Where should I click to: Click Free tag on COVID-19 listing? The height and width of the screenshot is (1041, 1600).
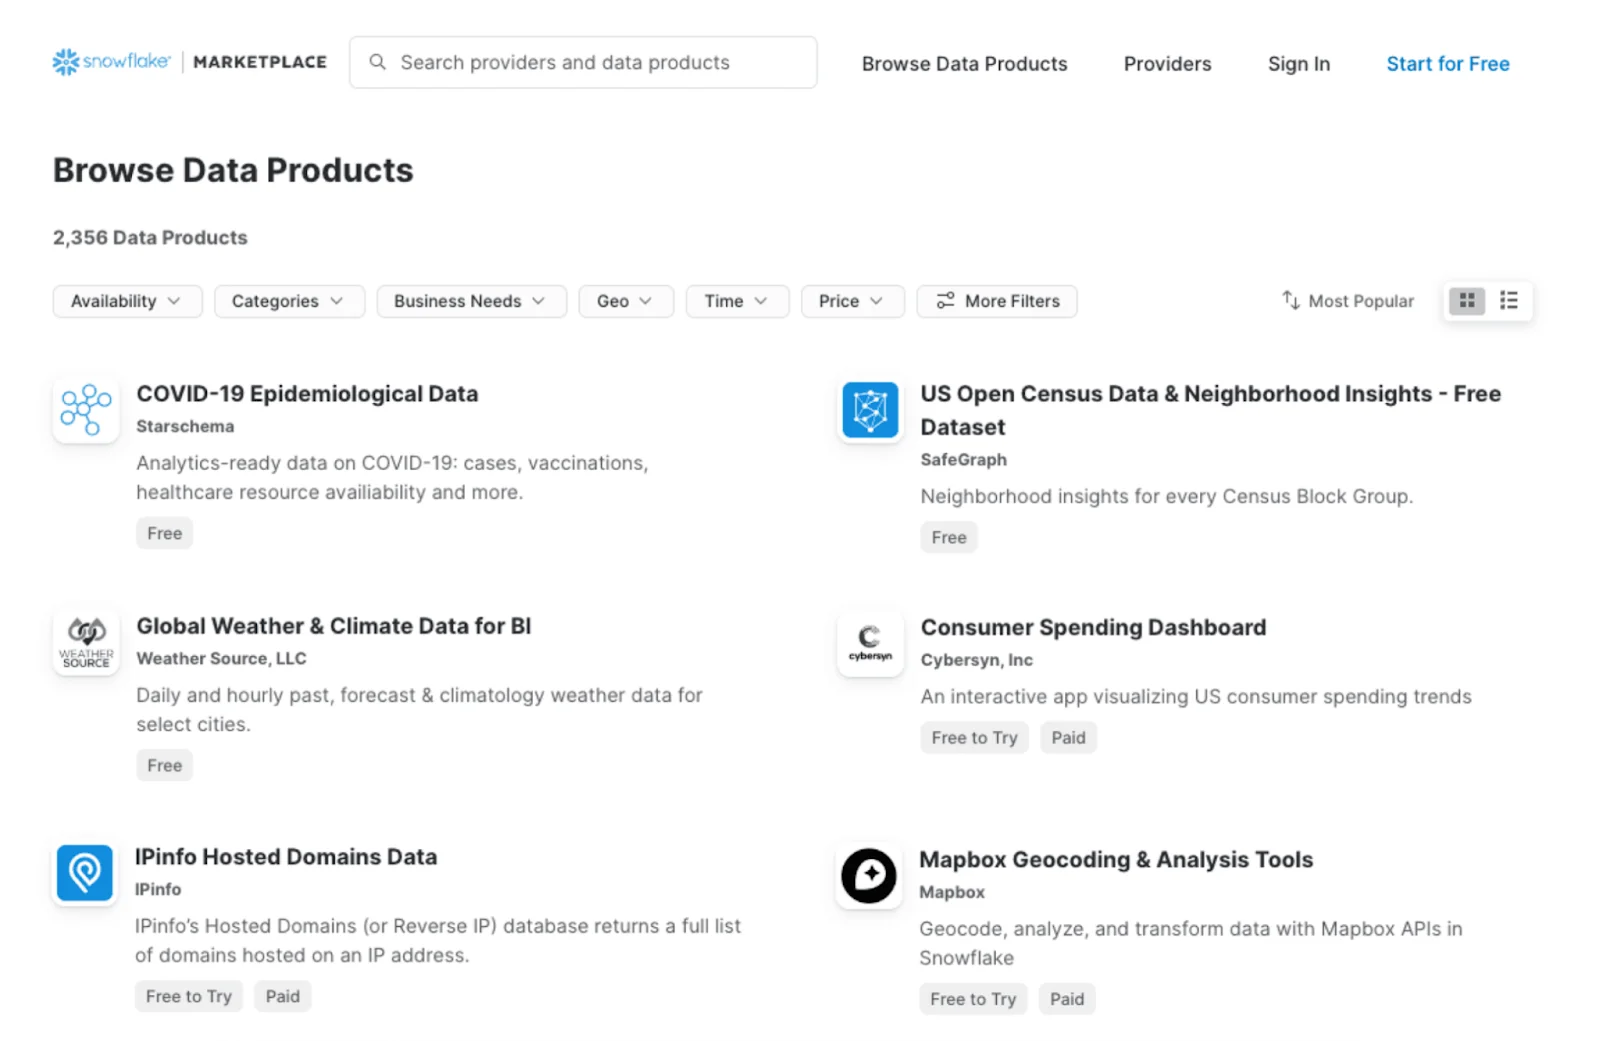(164, 533)
